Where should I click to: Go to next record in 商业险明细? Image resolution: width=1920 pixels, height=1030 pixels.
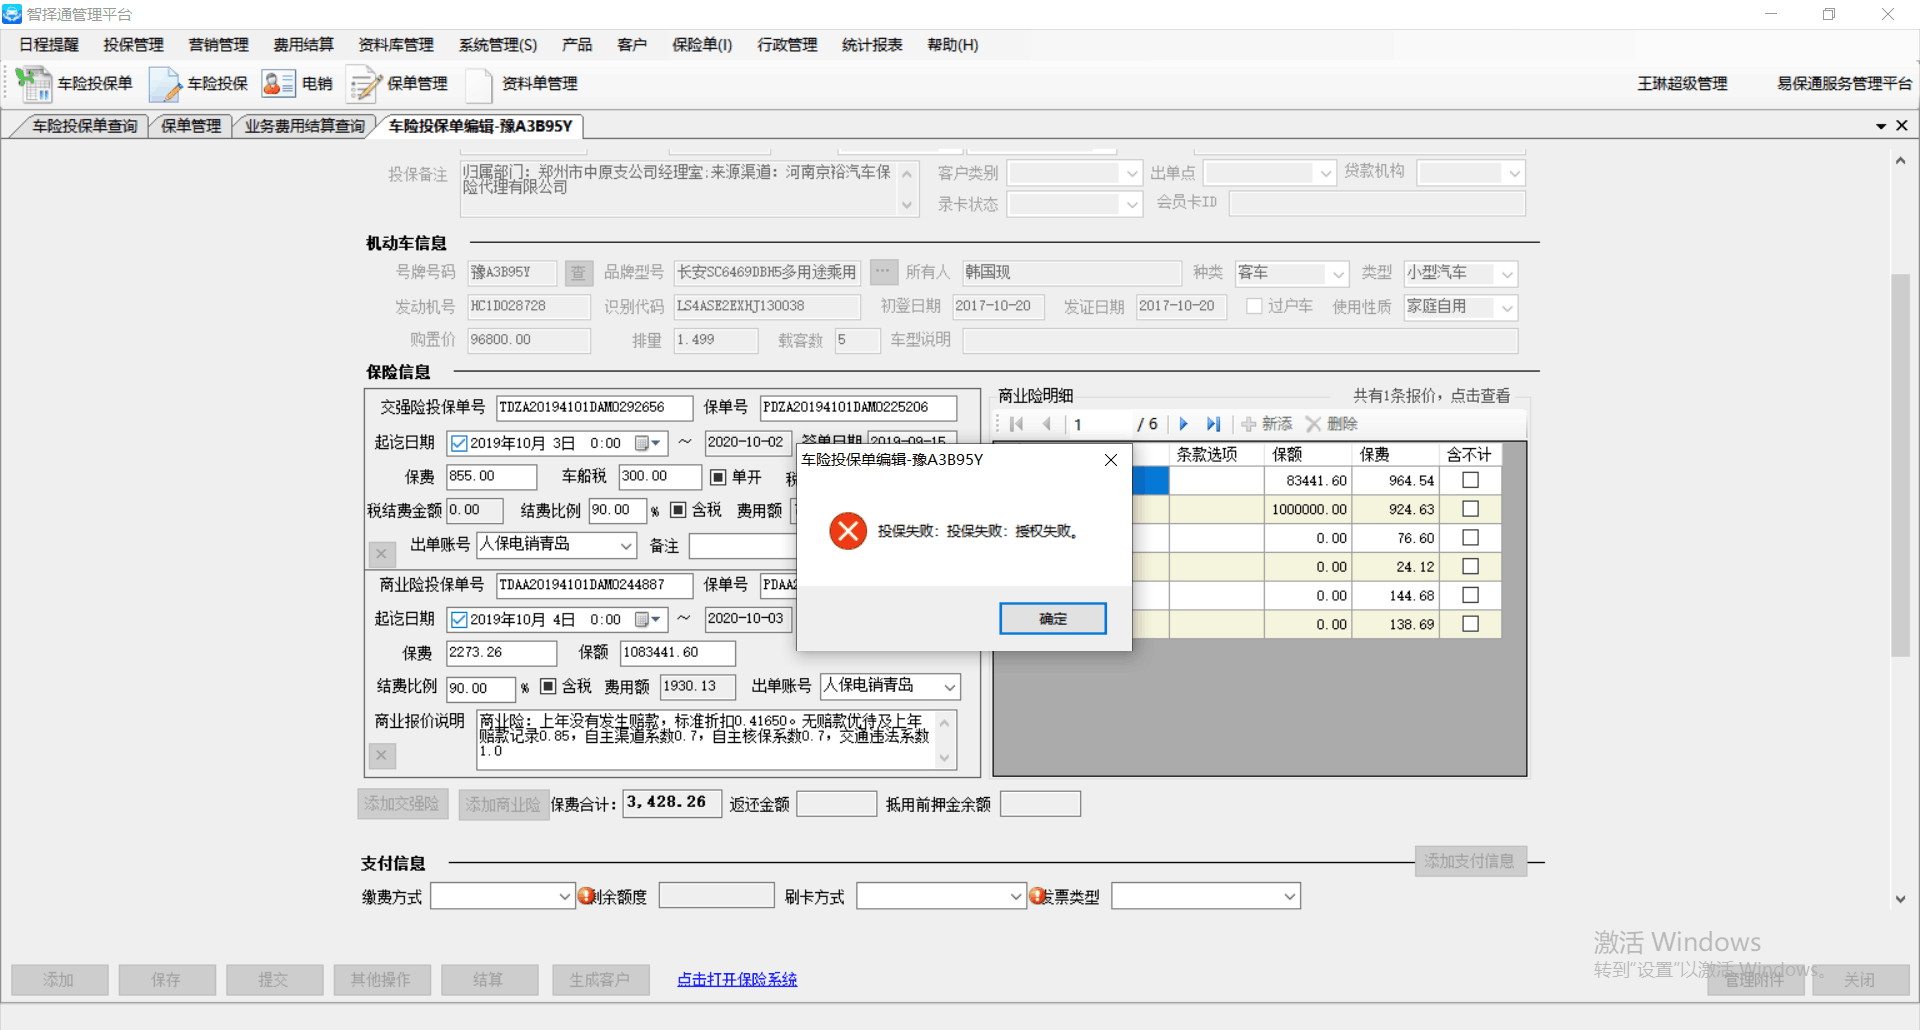coord(1184,424)
